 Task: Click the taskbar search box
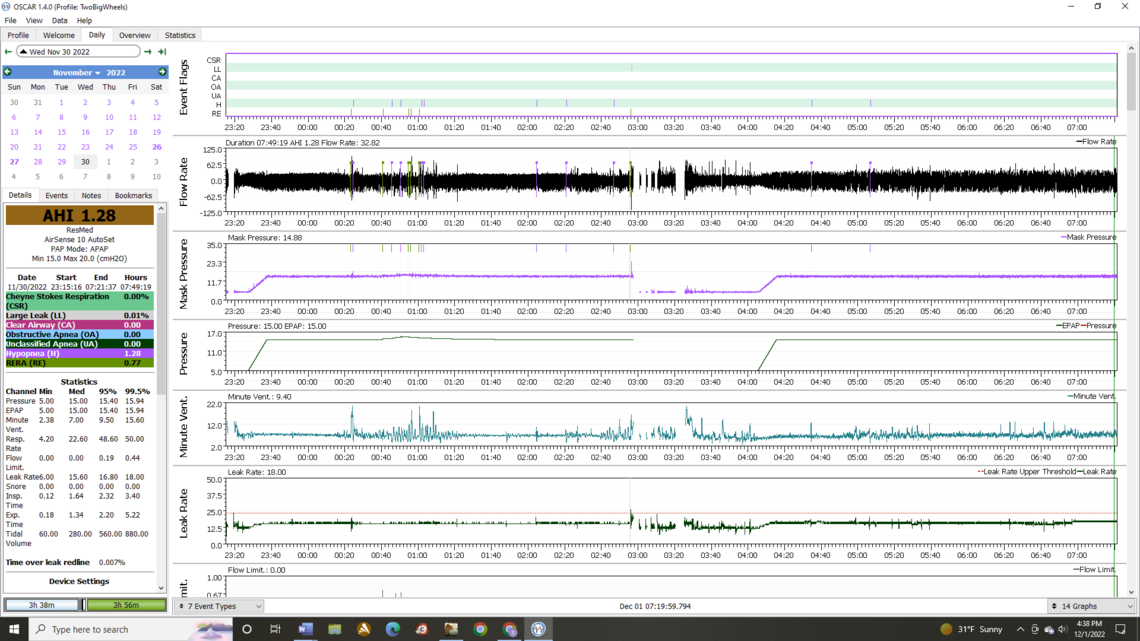point(130,629)
